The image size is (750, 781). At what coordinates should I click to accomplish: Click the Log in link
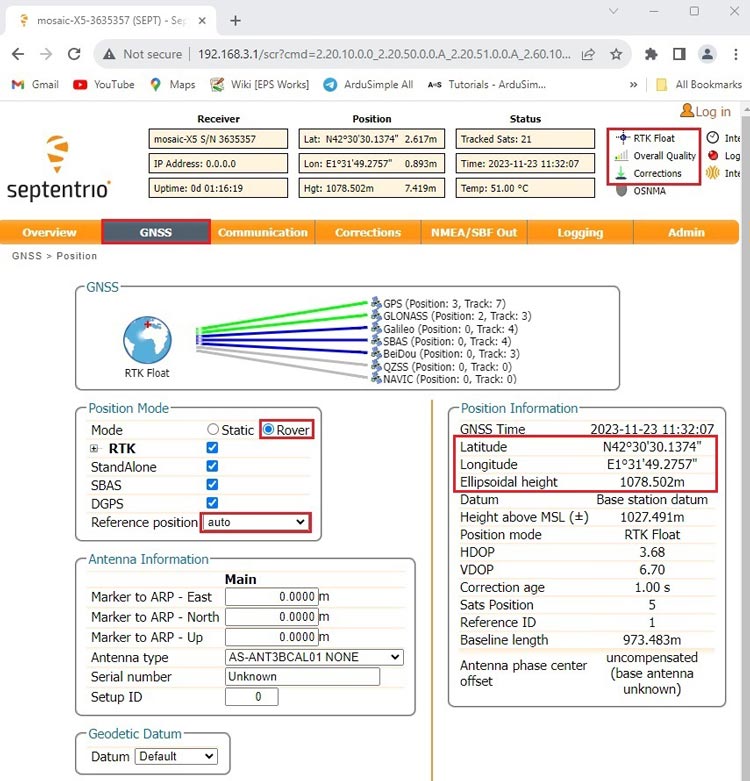(x=706, y=111)
